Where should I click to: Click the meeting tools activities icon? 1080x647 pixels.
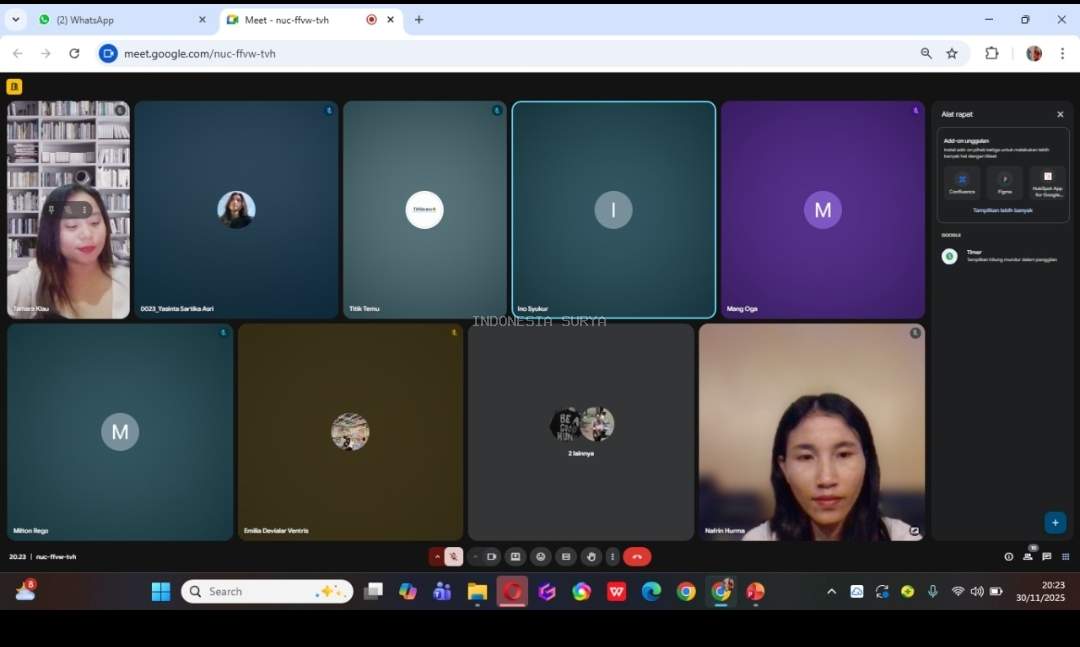(x=1066, y=557)
